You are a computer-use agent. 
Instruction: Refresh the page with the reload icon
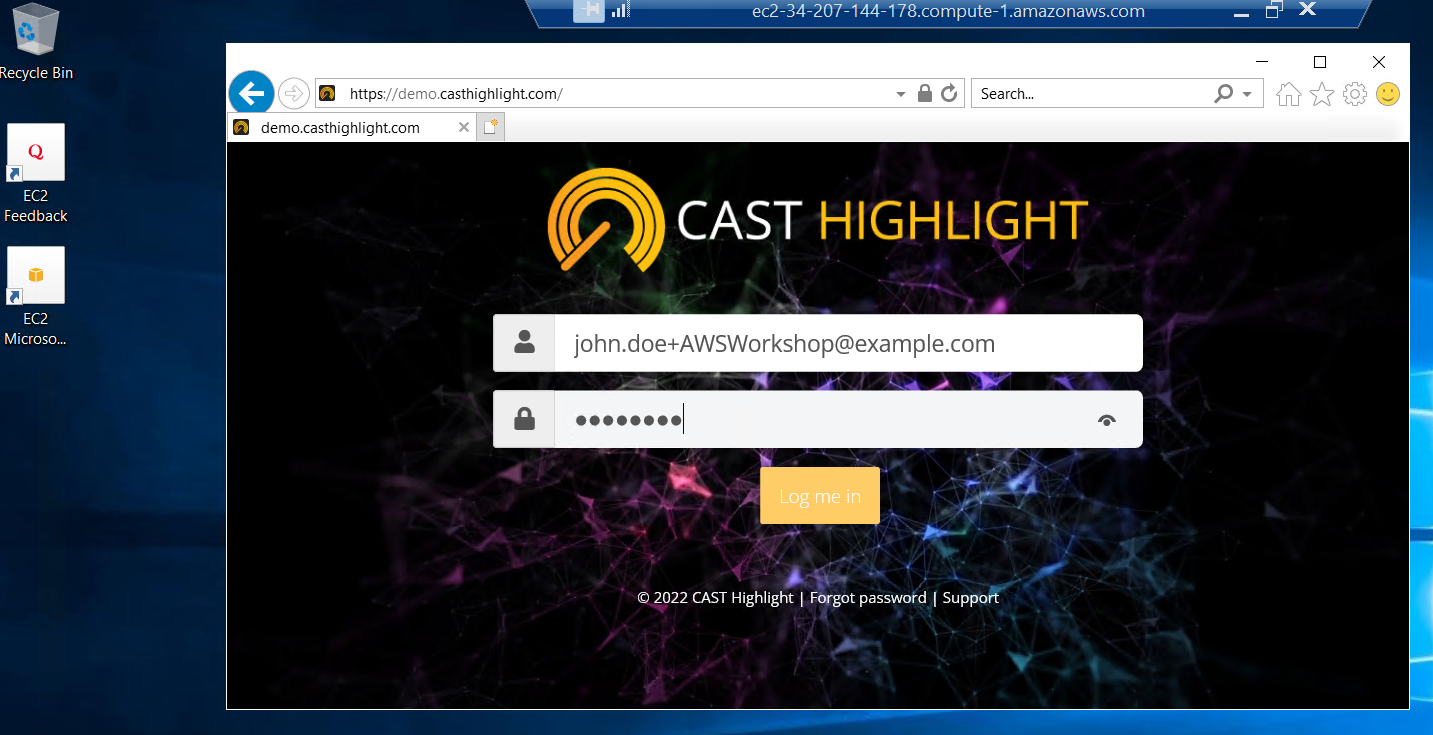(x=949, y=94)
